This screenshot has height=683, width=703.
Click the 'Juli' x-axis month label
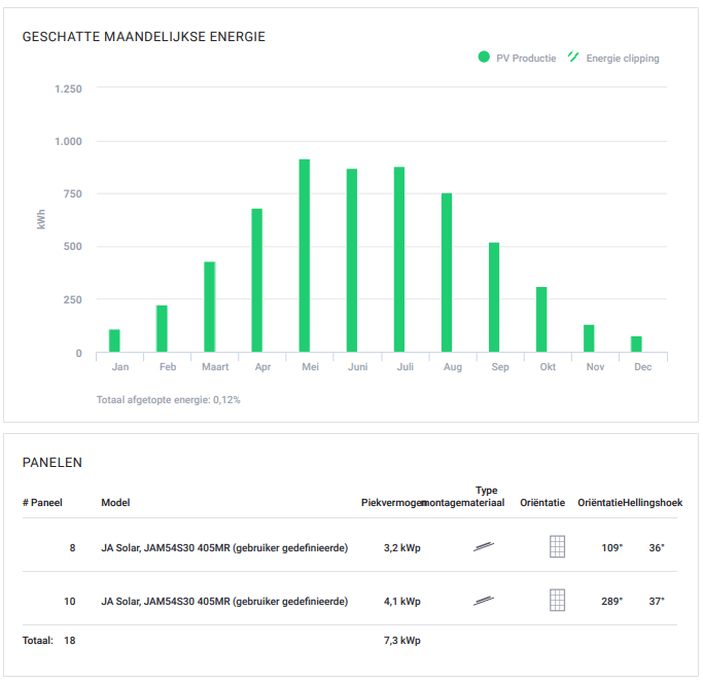pyautogui.click(x=405, y=367)
